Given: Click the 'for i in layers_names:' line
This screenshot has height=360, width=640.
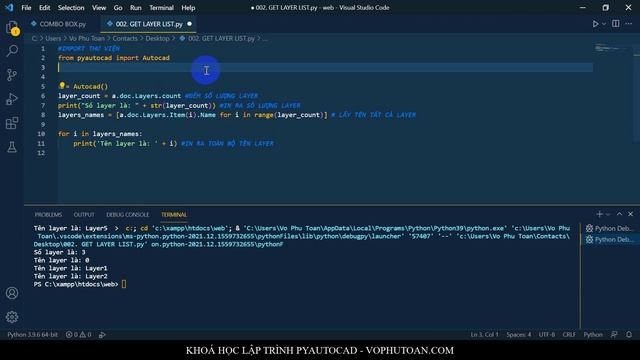Looking at the screenshot, I should coord(100,134).
